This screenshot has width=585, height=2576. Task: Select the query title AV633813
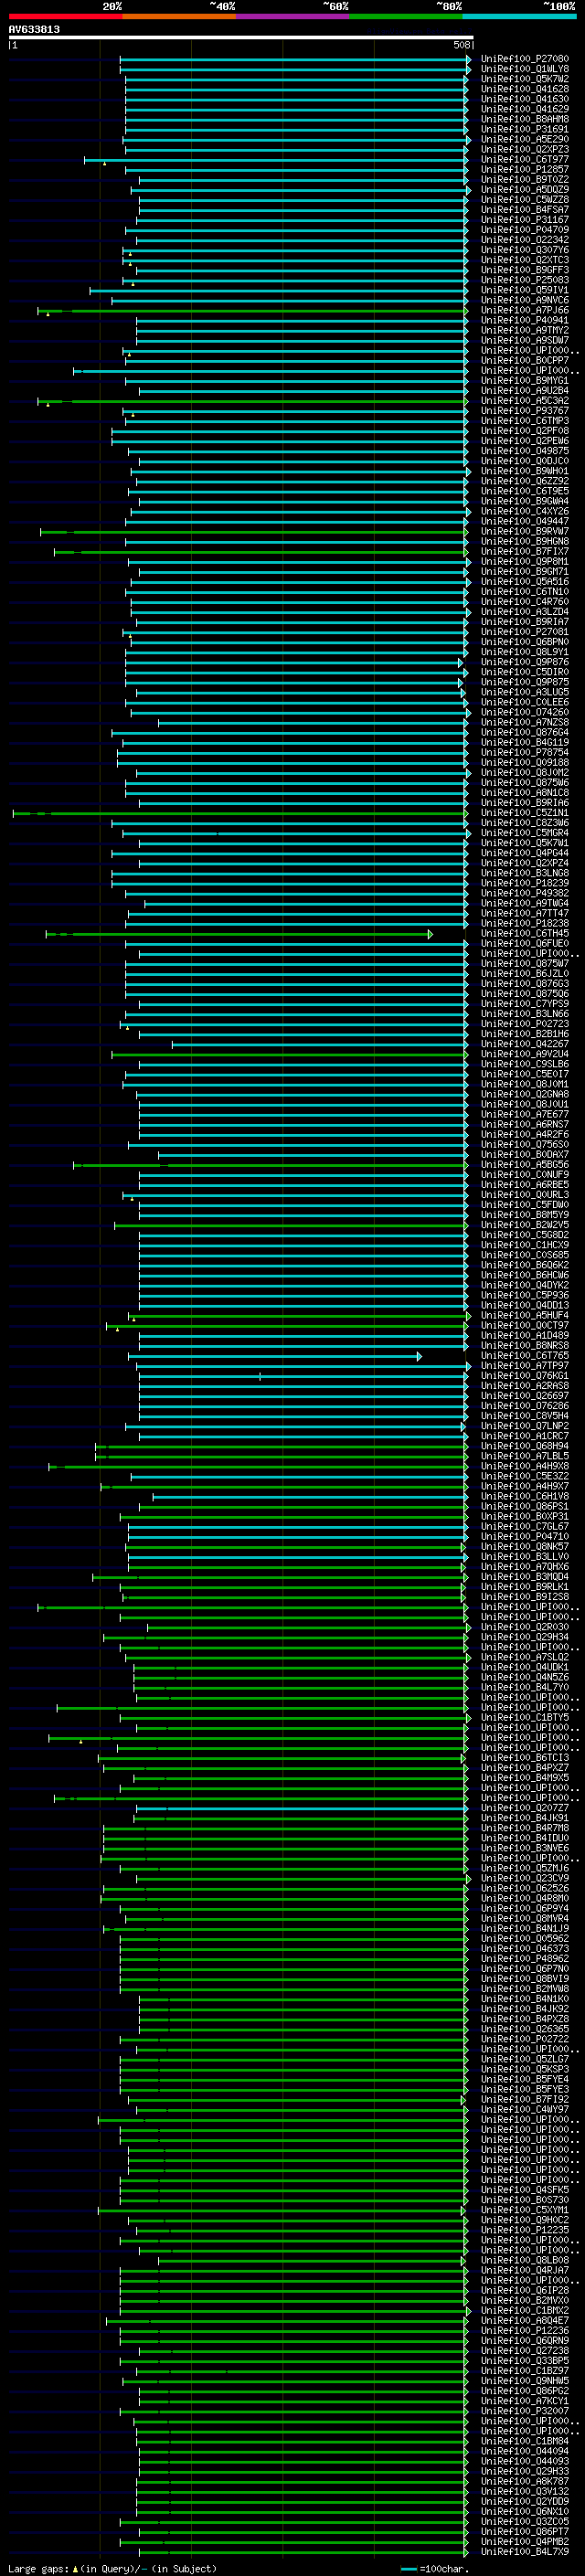tap(34, 29)
